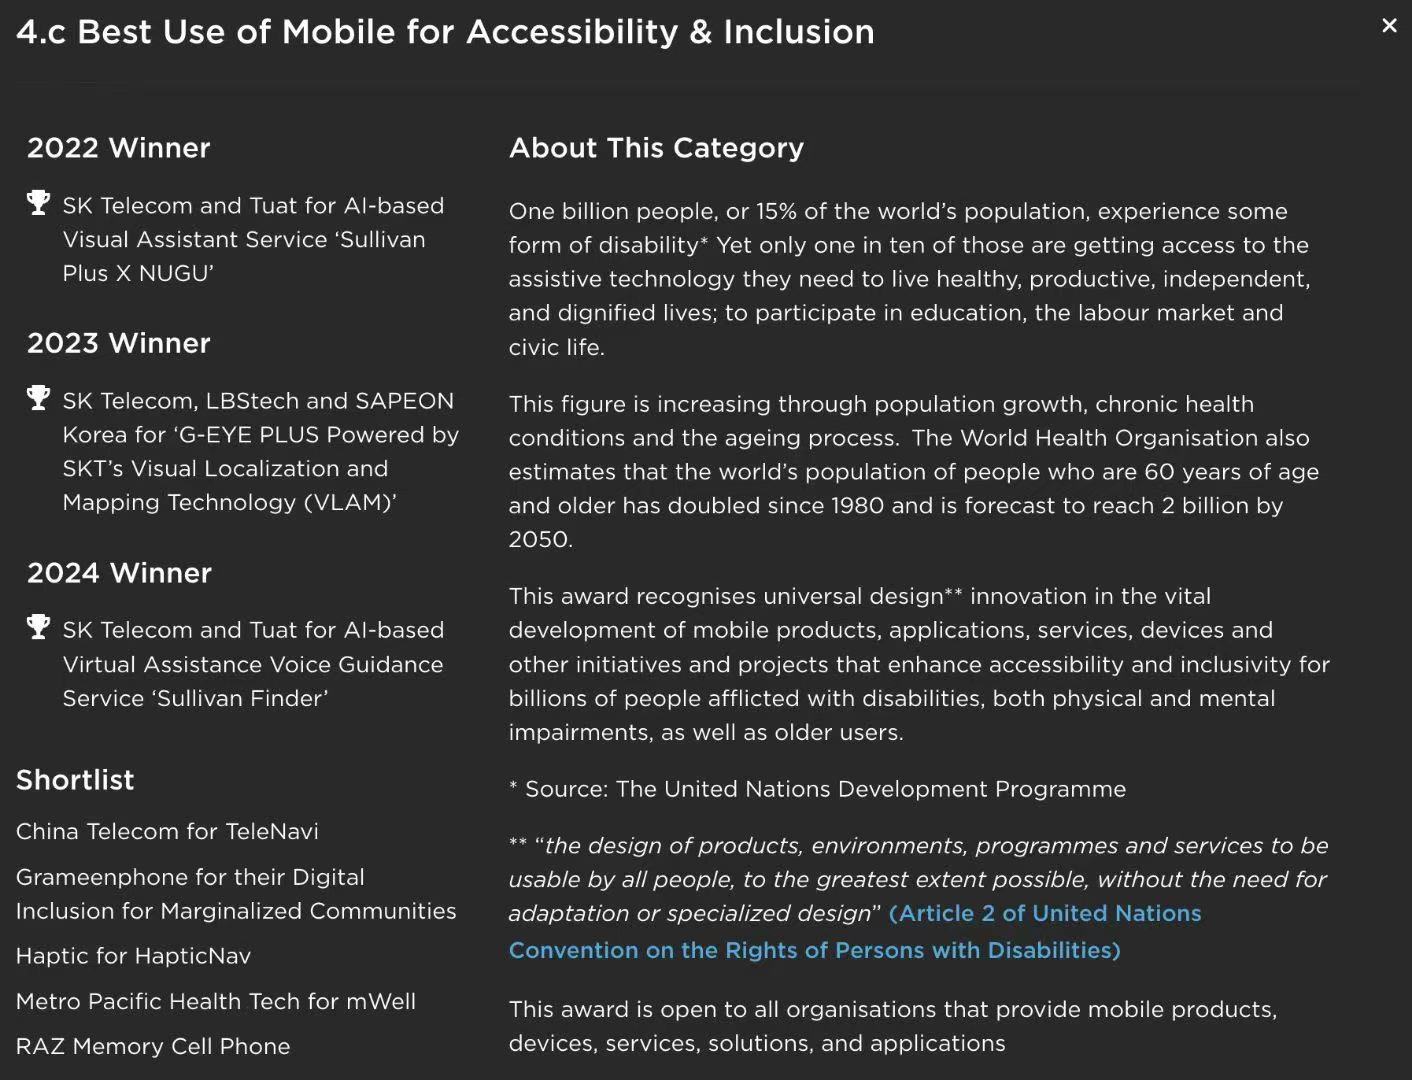This screenshot has height=1080, width=1412.
Task: Click the 'Sullivan Finder' winner description
Action: (253, 664)
